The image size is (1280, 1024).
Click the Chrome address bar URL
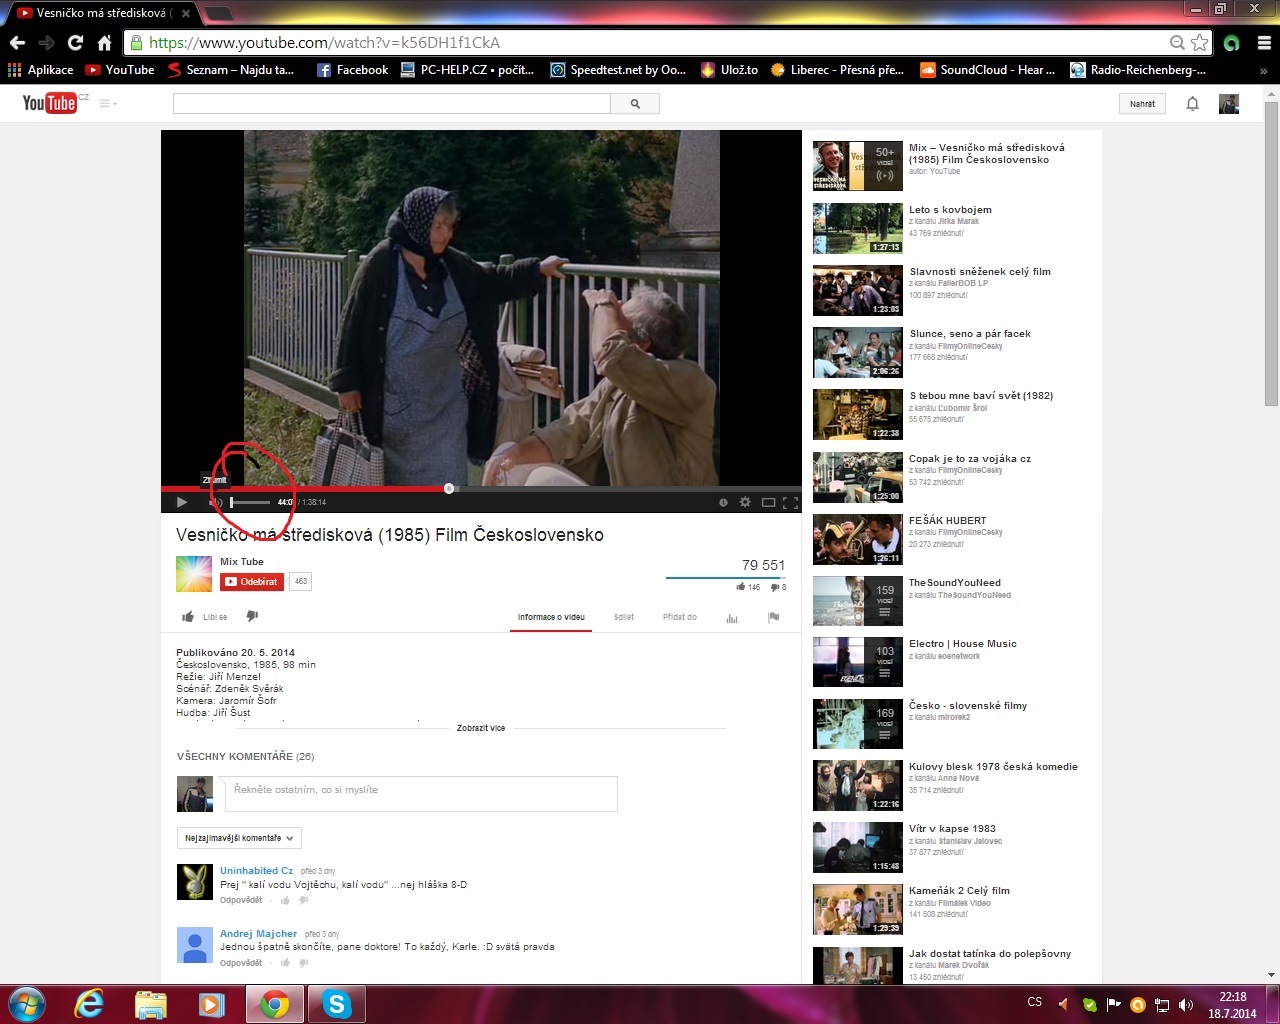point(324,43)
